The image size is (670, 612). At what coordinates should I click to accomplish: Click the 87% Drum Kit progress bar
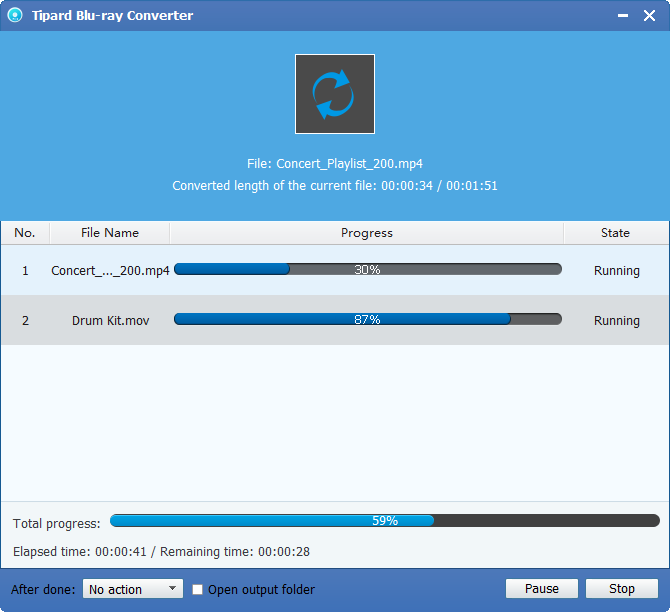pyautogui.click(x=367, y=319)
